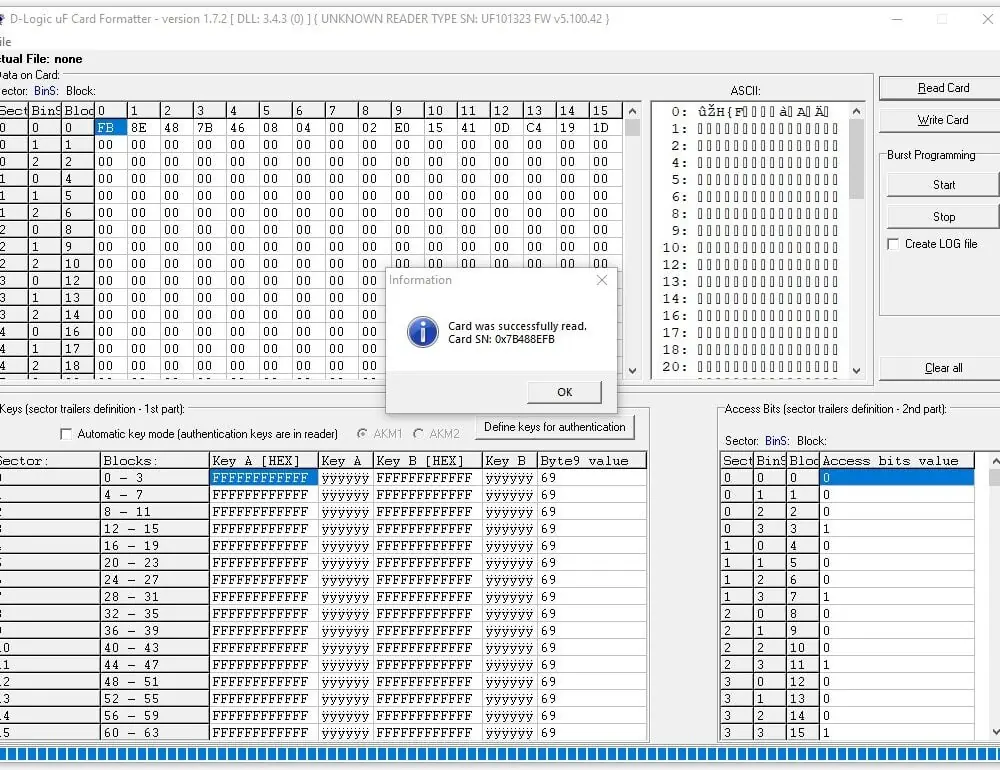
Task: Click the Blocks: column header in keys table
Action: pos(155,461)
